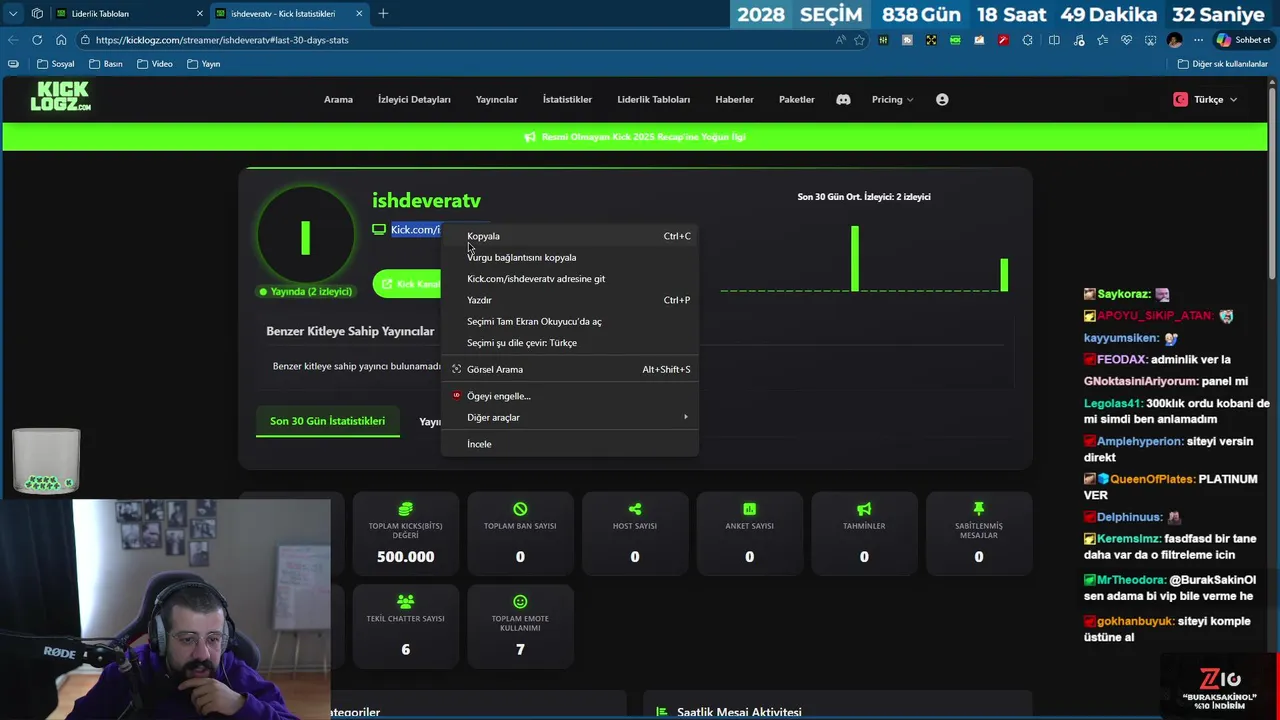Open favorites list toolbar icon
This screenshot has width=1280, height=720.
pyautogui.click(x=1102, y=40)
